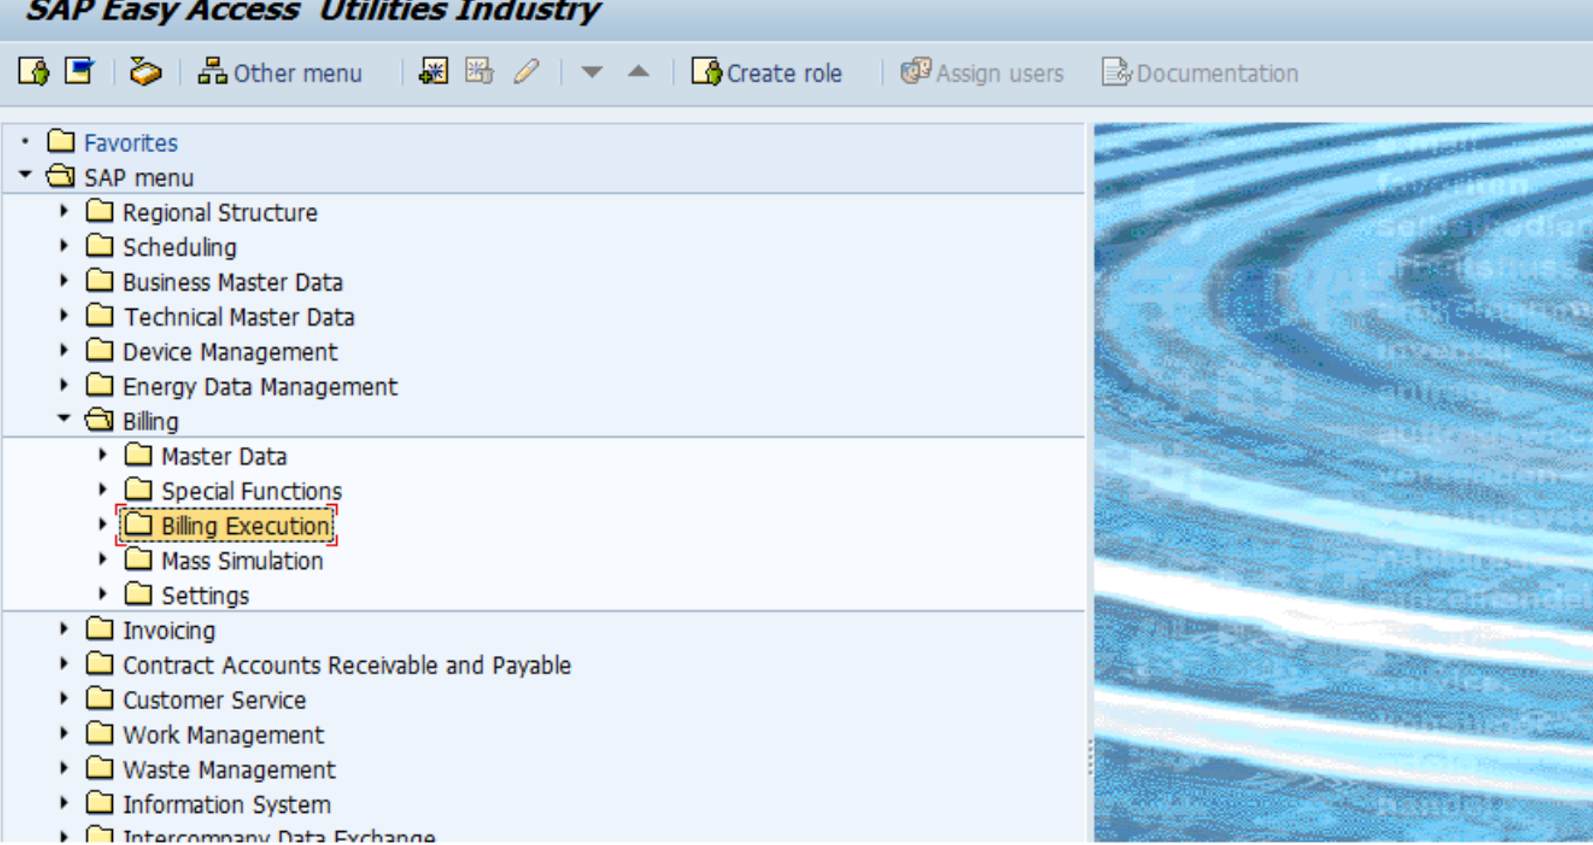The image size is (1593, 845).
Task: Click the Scheduling folder icon
Action: pyautogui.click(x=99, y=246)
